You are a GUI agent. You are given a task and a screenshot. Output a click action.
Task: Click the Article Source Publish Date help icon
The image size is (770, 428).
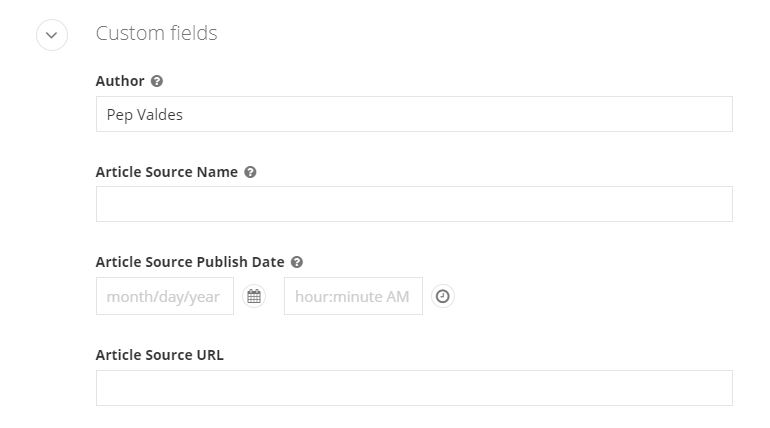point(297,262)
